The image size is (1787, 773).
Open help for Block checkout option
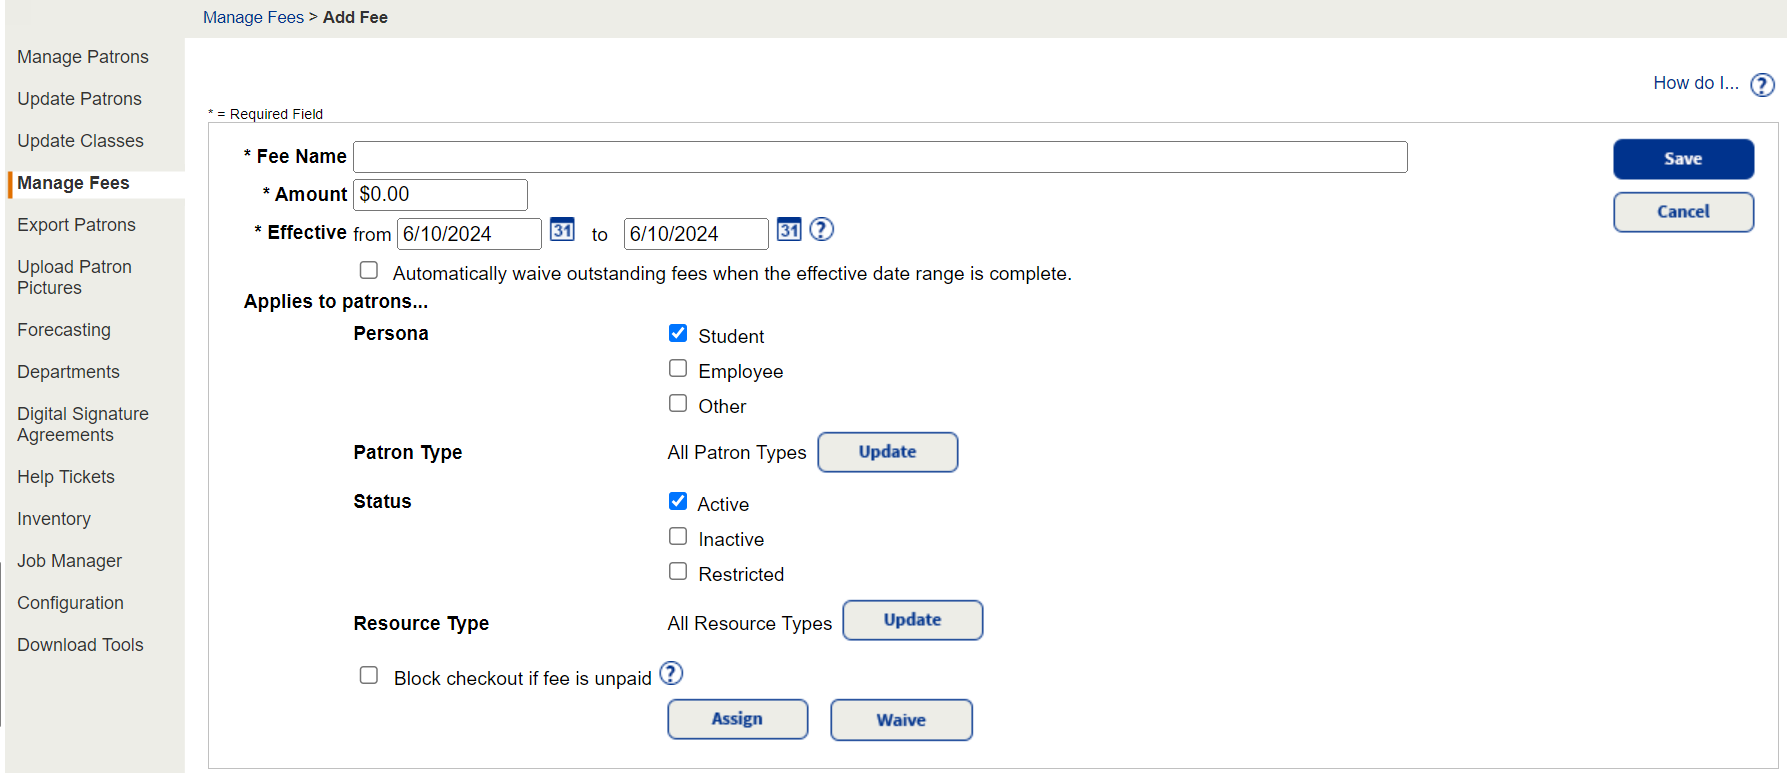click(671, 673)
